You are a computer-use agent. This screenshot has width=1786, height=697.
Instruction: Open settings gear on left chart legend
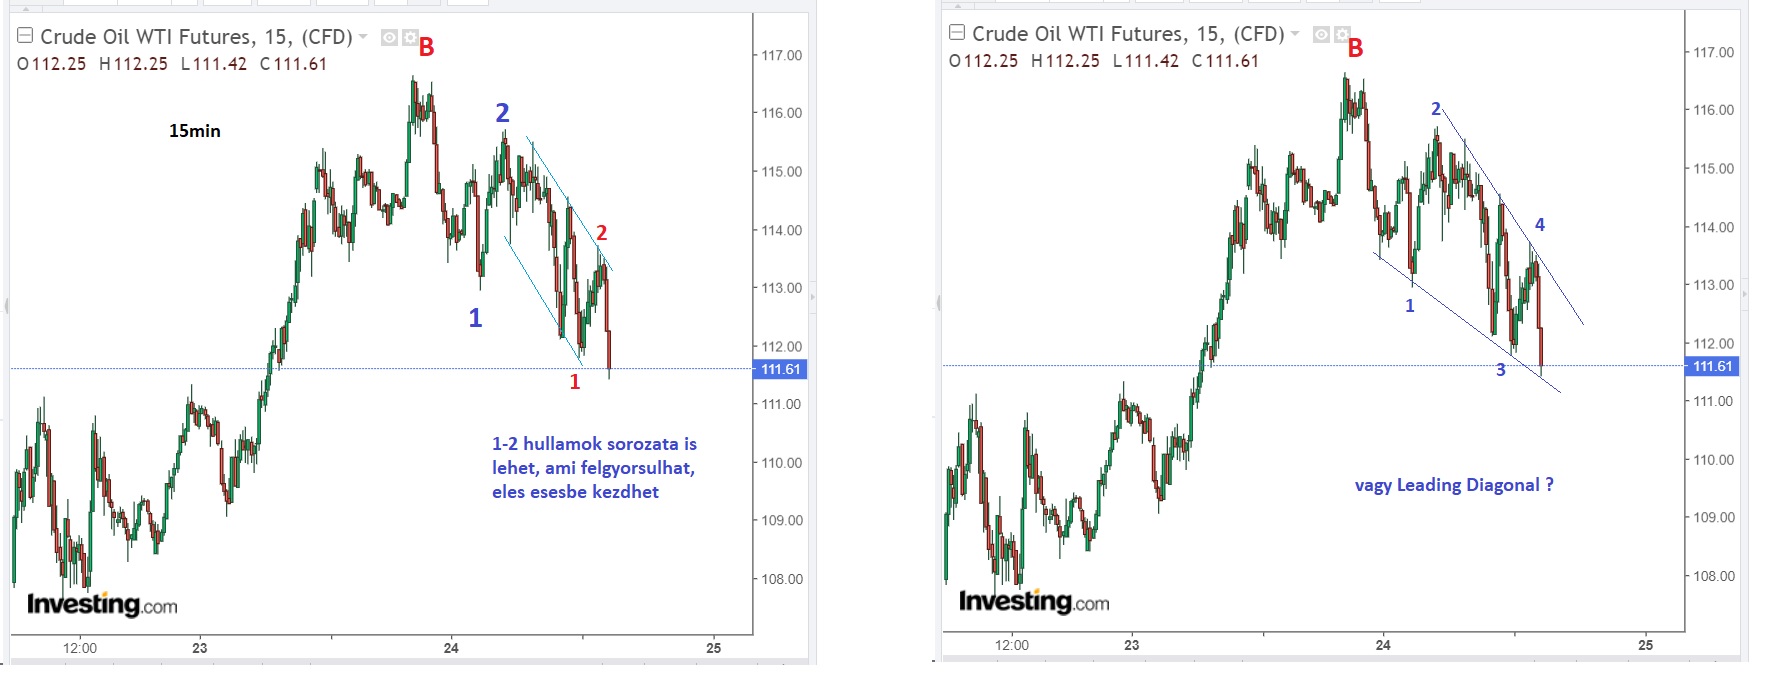click(x=410, y=37)
